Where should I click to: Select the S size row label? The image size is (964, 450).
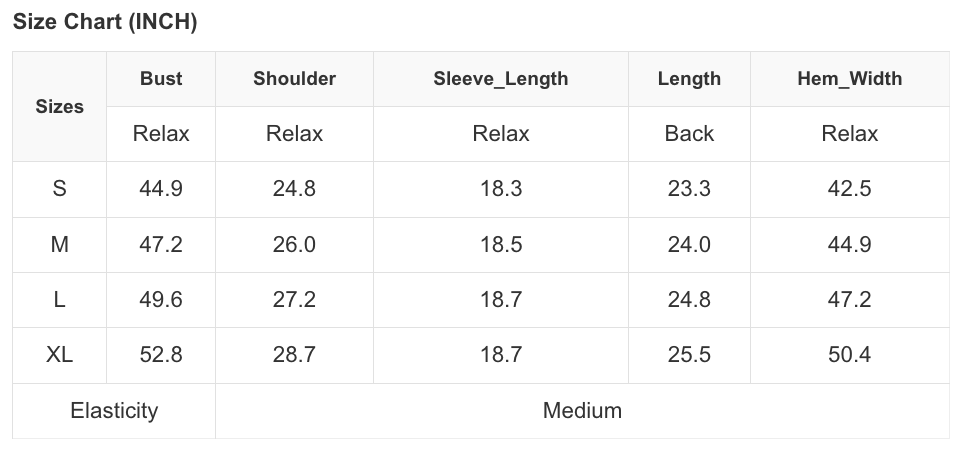pyautogui.click(x=60, y=189)
